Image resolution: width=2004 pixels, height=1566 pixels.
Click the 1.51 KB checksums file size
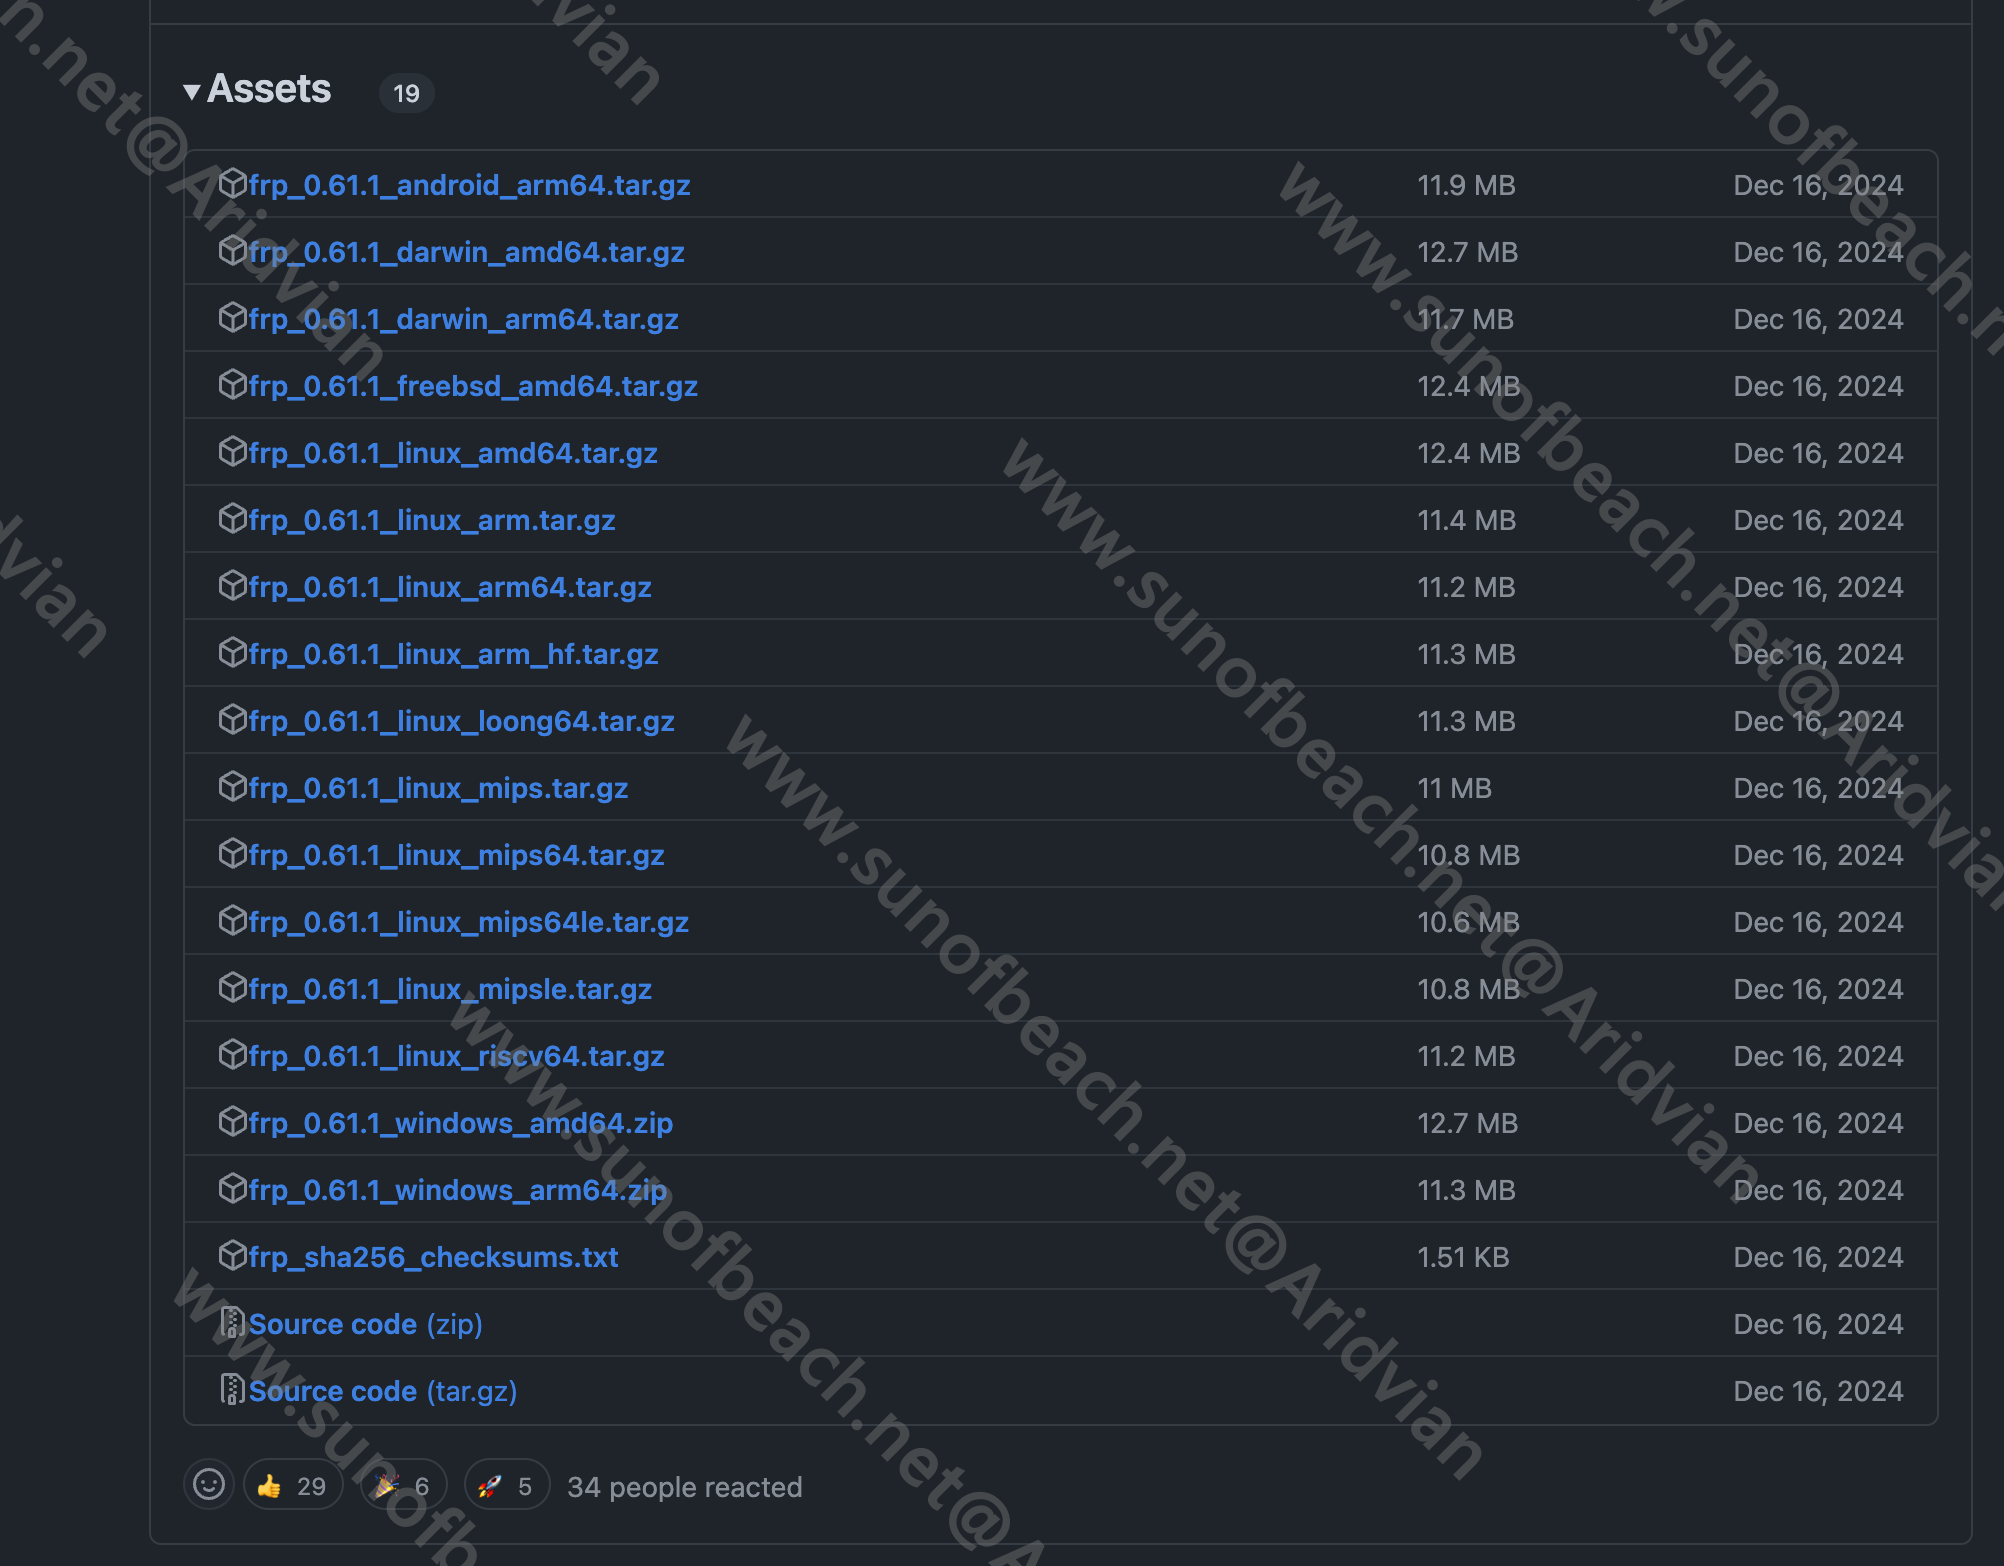pos(1463,1257)
